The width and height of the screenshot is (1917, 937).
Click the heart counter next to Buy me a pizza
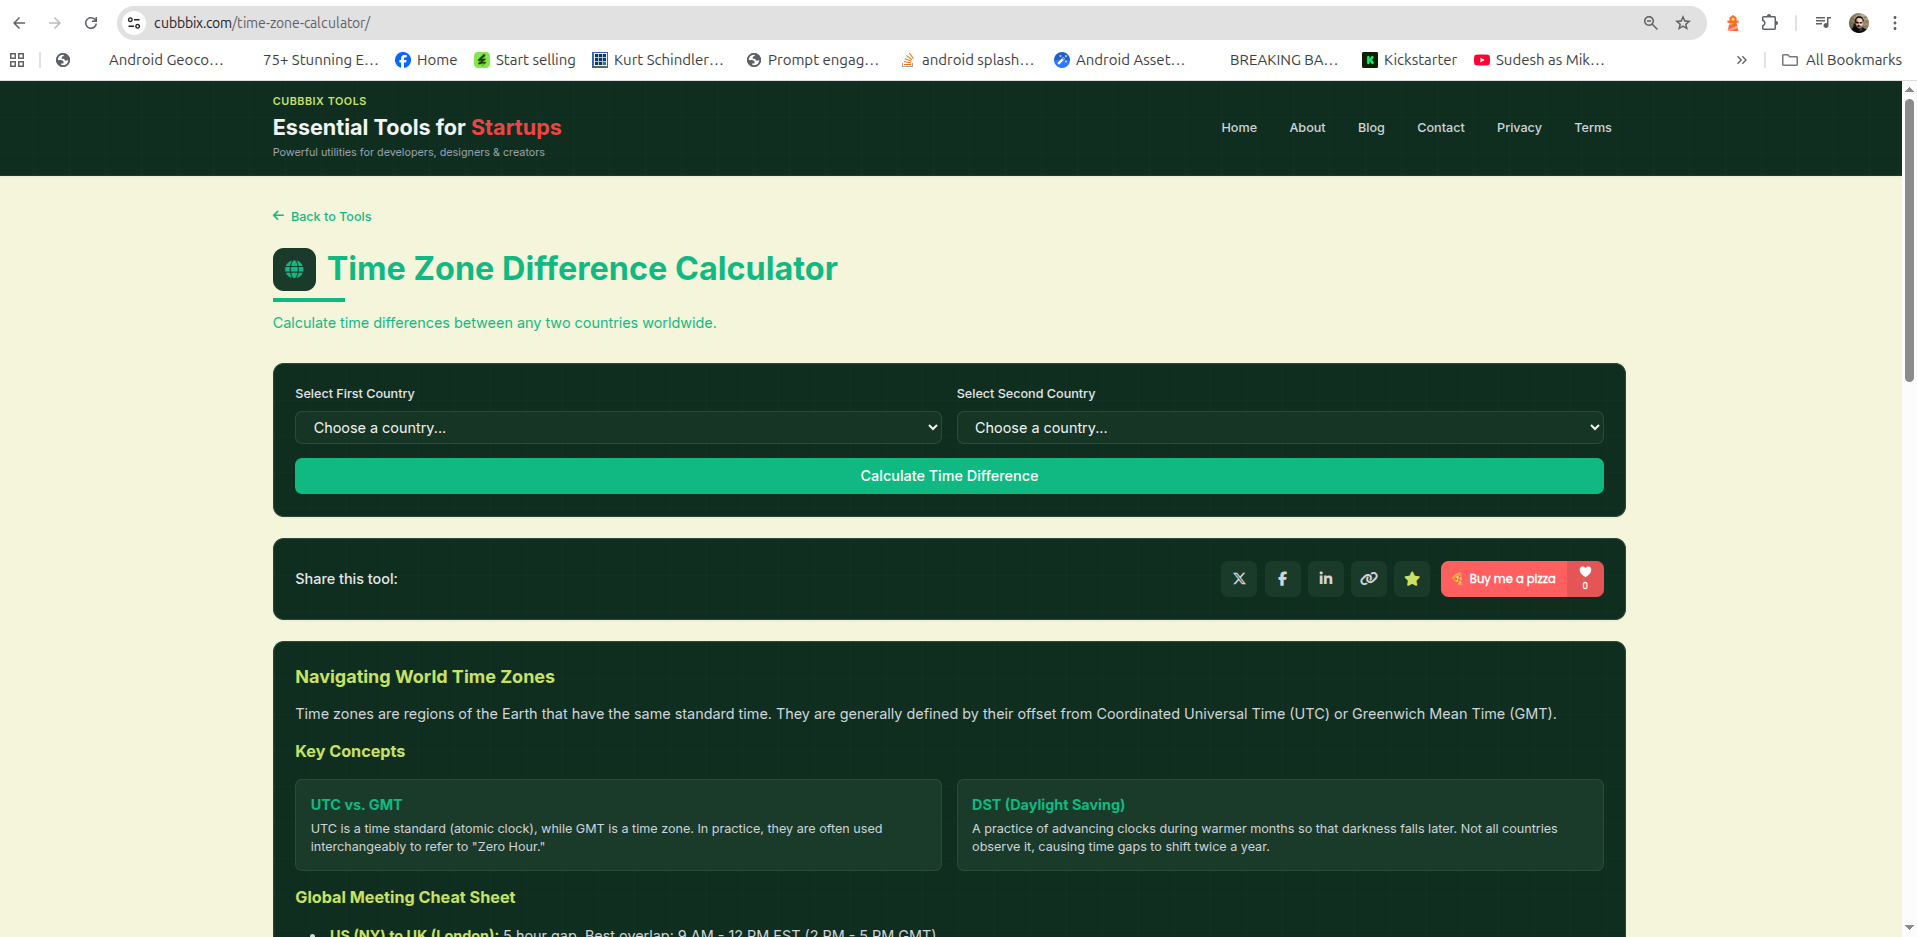click(x=1584, y=578)
